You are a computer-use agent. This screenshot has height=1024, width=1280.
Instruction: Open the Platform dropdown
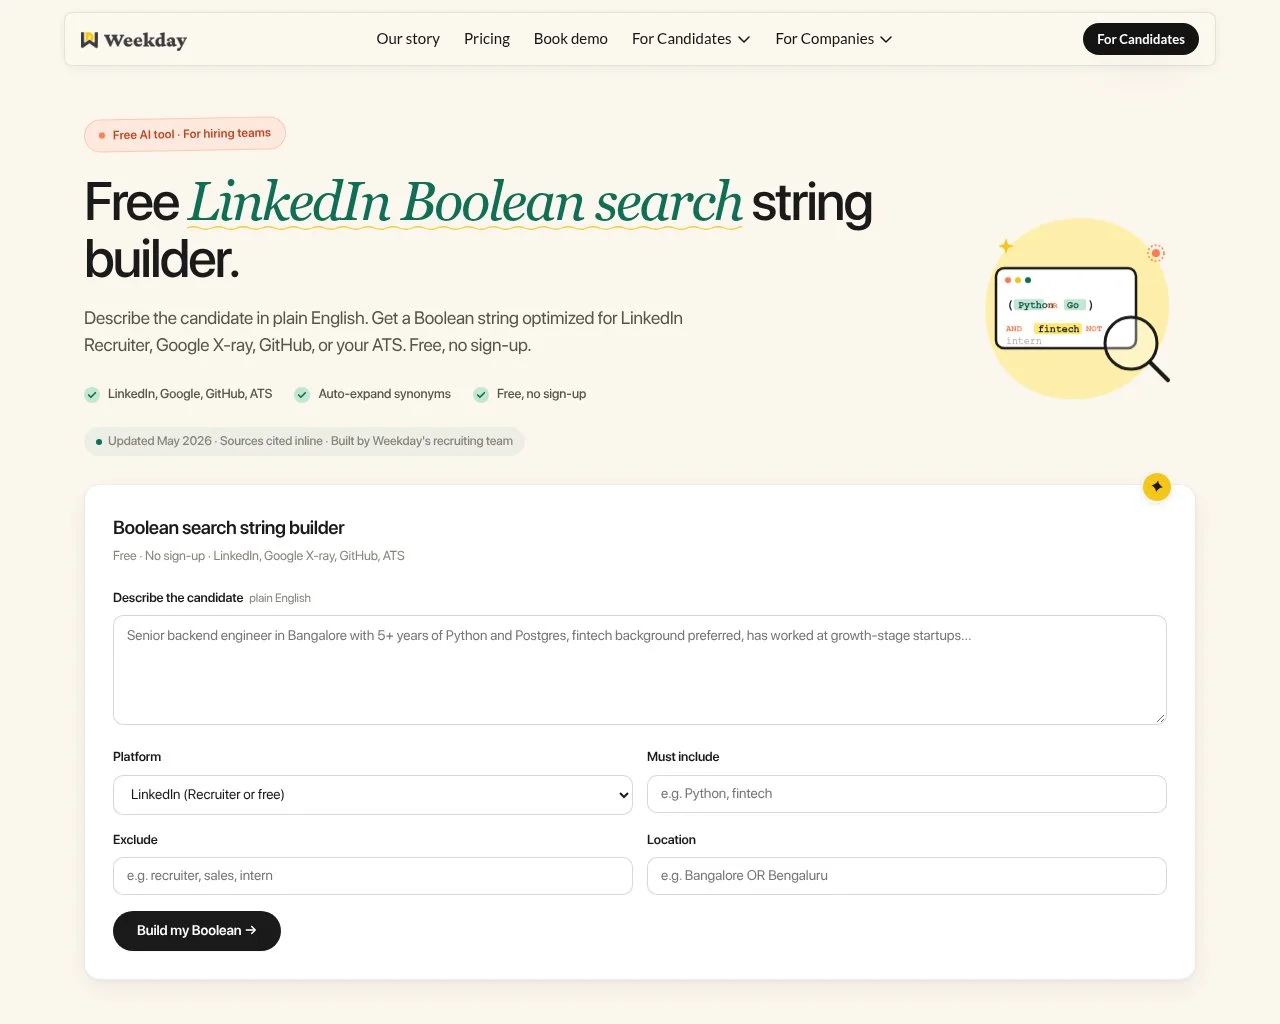[x=373, y=795]
